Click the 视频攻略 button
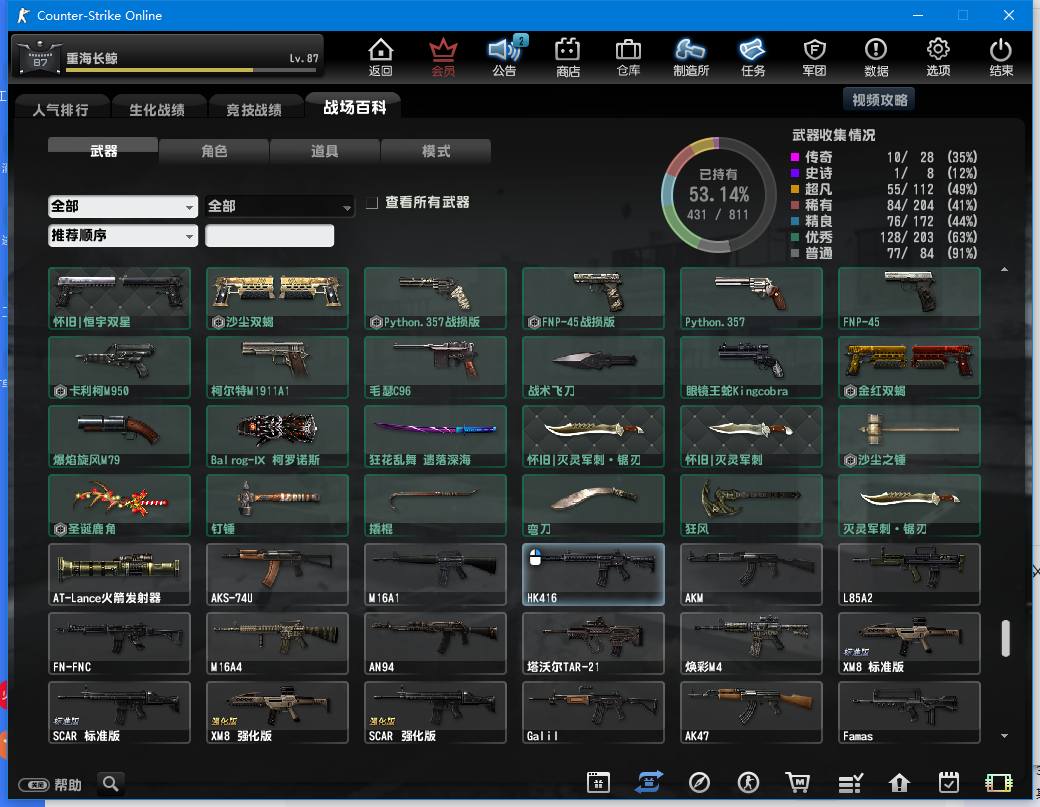This screenshot has height=807, width=1040. (x=879, y=99)
